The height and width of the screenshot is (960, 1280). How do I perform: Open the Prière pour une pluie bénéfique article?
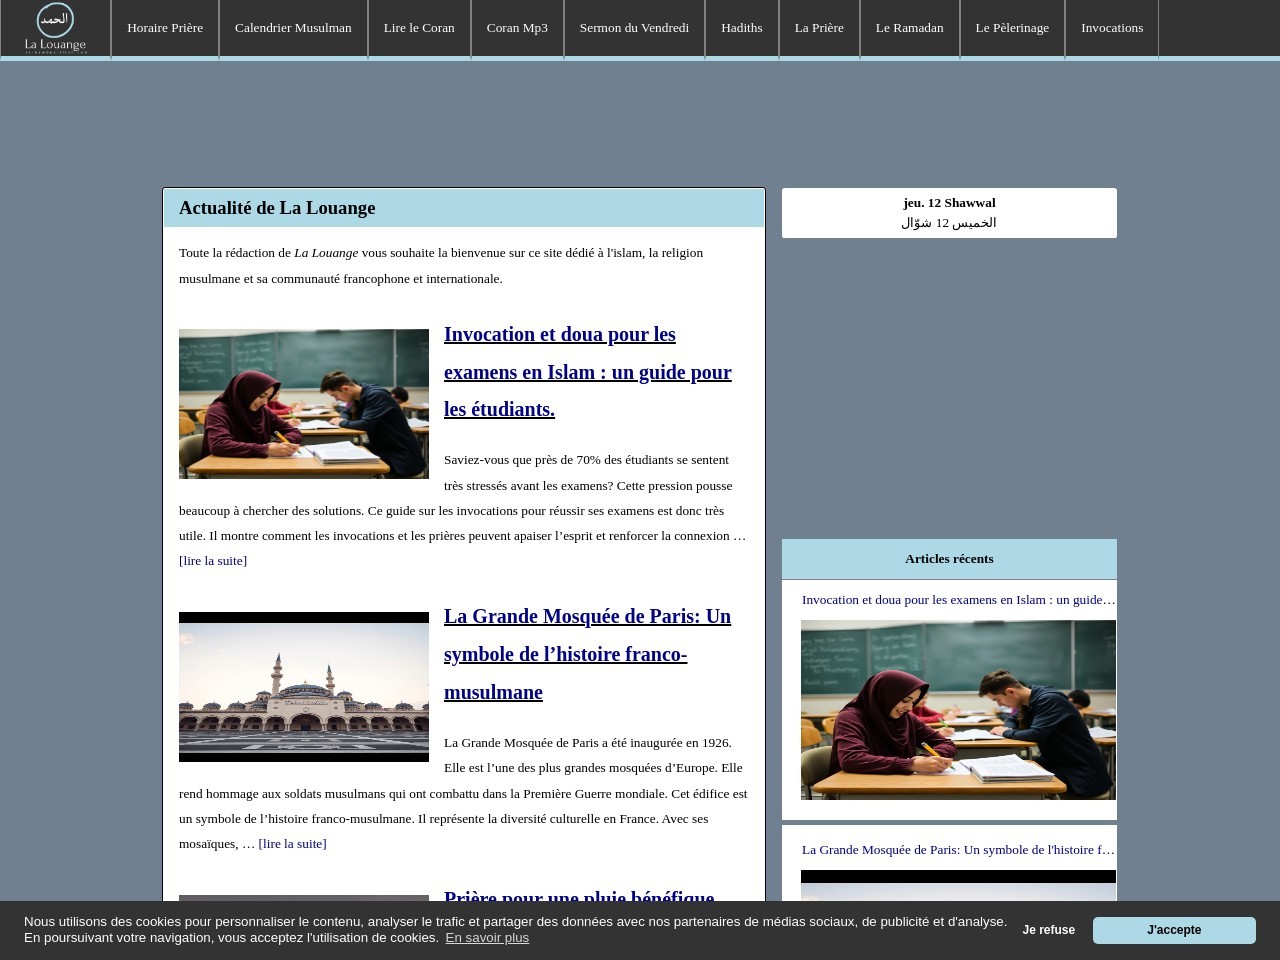point(579,898)
